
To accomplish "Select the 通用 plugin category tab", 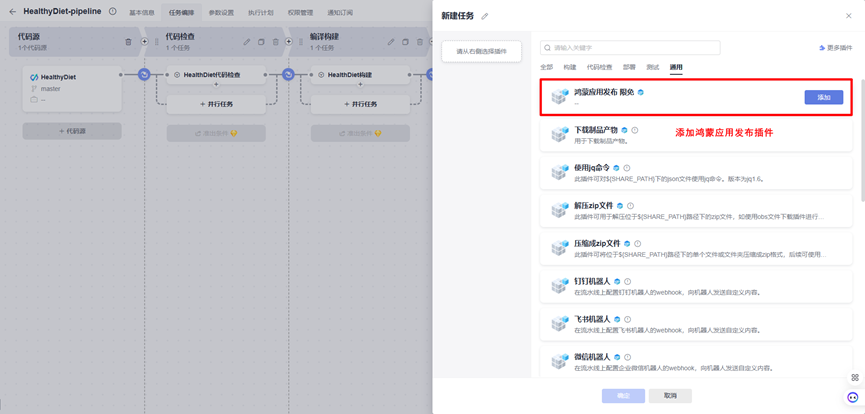I will tap(676, 67).
